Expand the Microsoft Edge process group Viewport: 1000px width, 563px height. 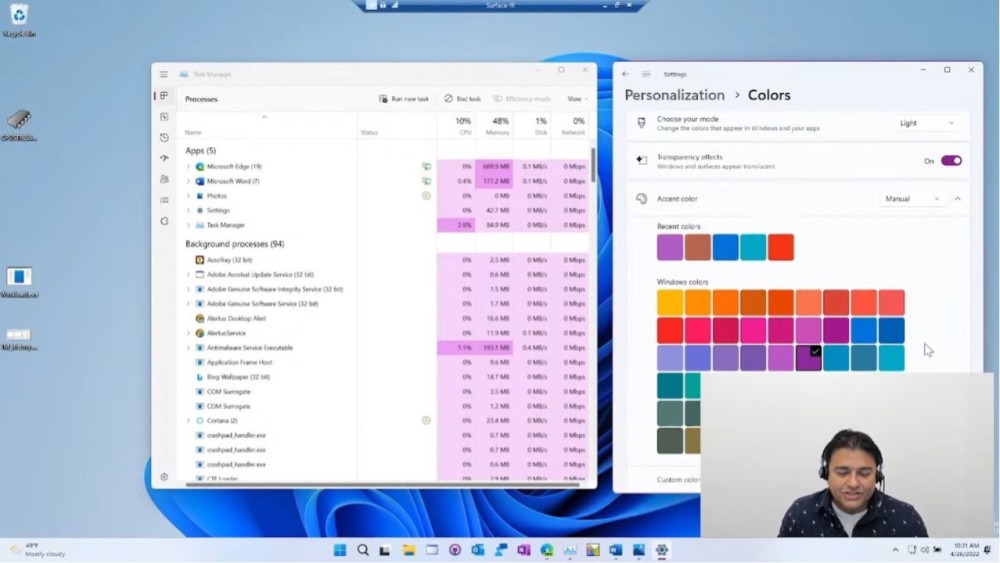(x=188, y=167)
